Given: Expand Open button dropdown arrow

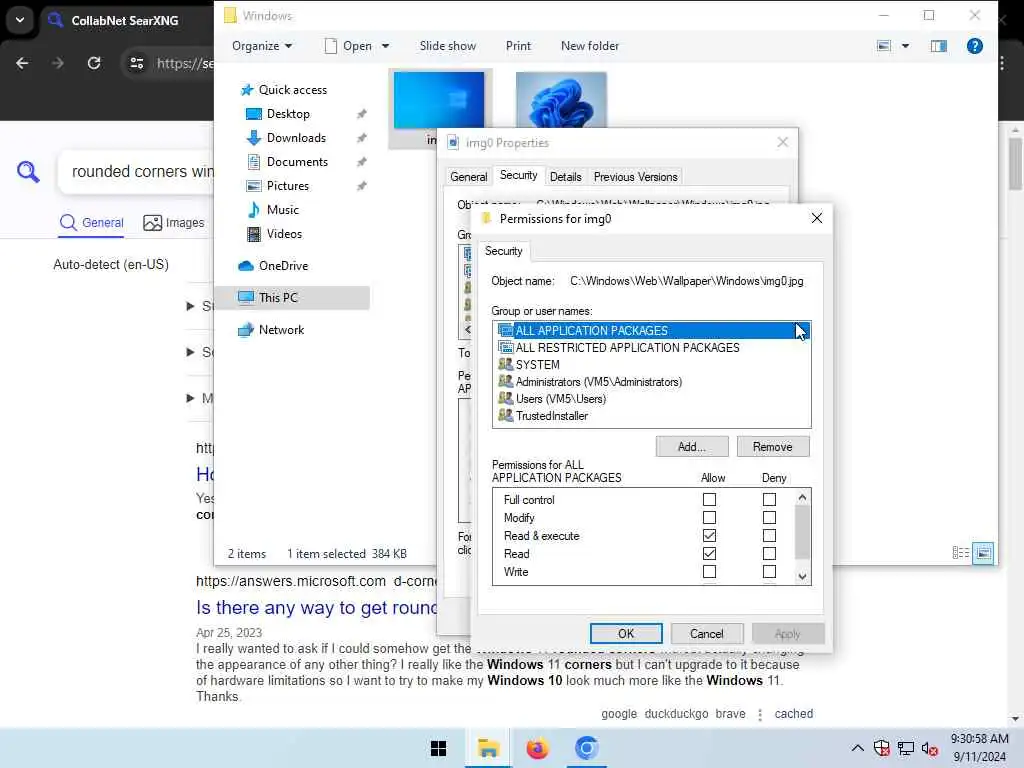Looking at the screenshot, I should pyautogui.click(x=385, y=46).
